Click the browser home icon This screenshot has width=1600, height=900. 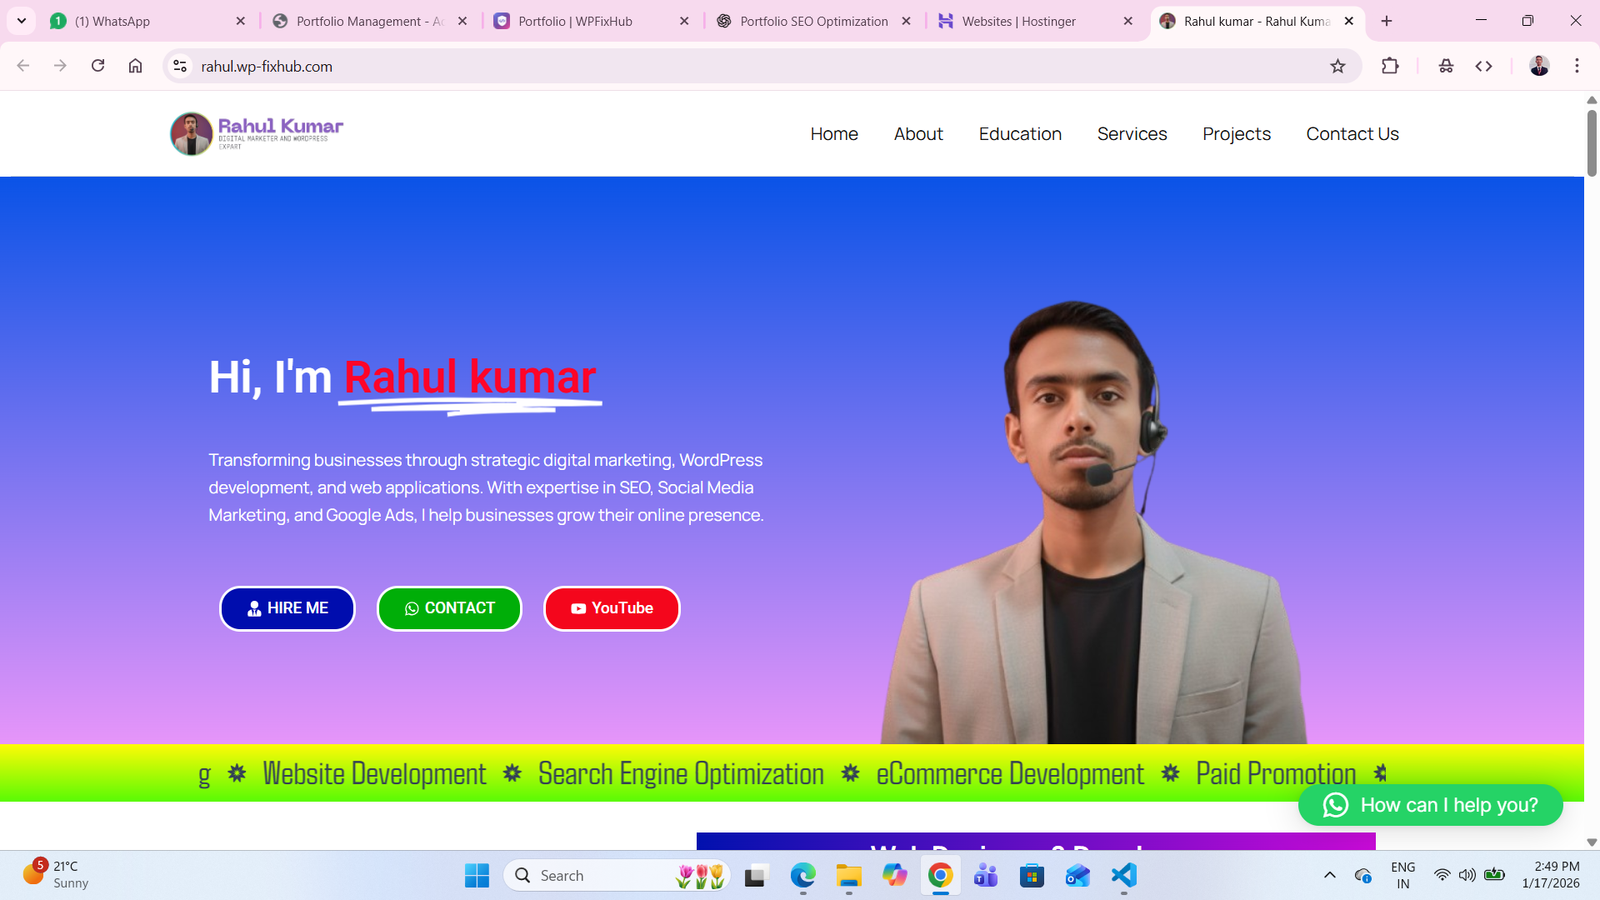point(135,66)
